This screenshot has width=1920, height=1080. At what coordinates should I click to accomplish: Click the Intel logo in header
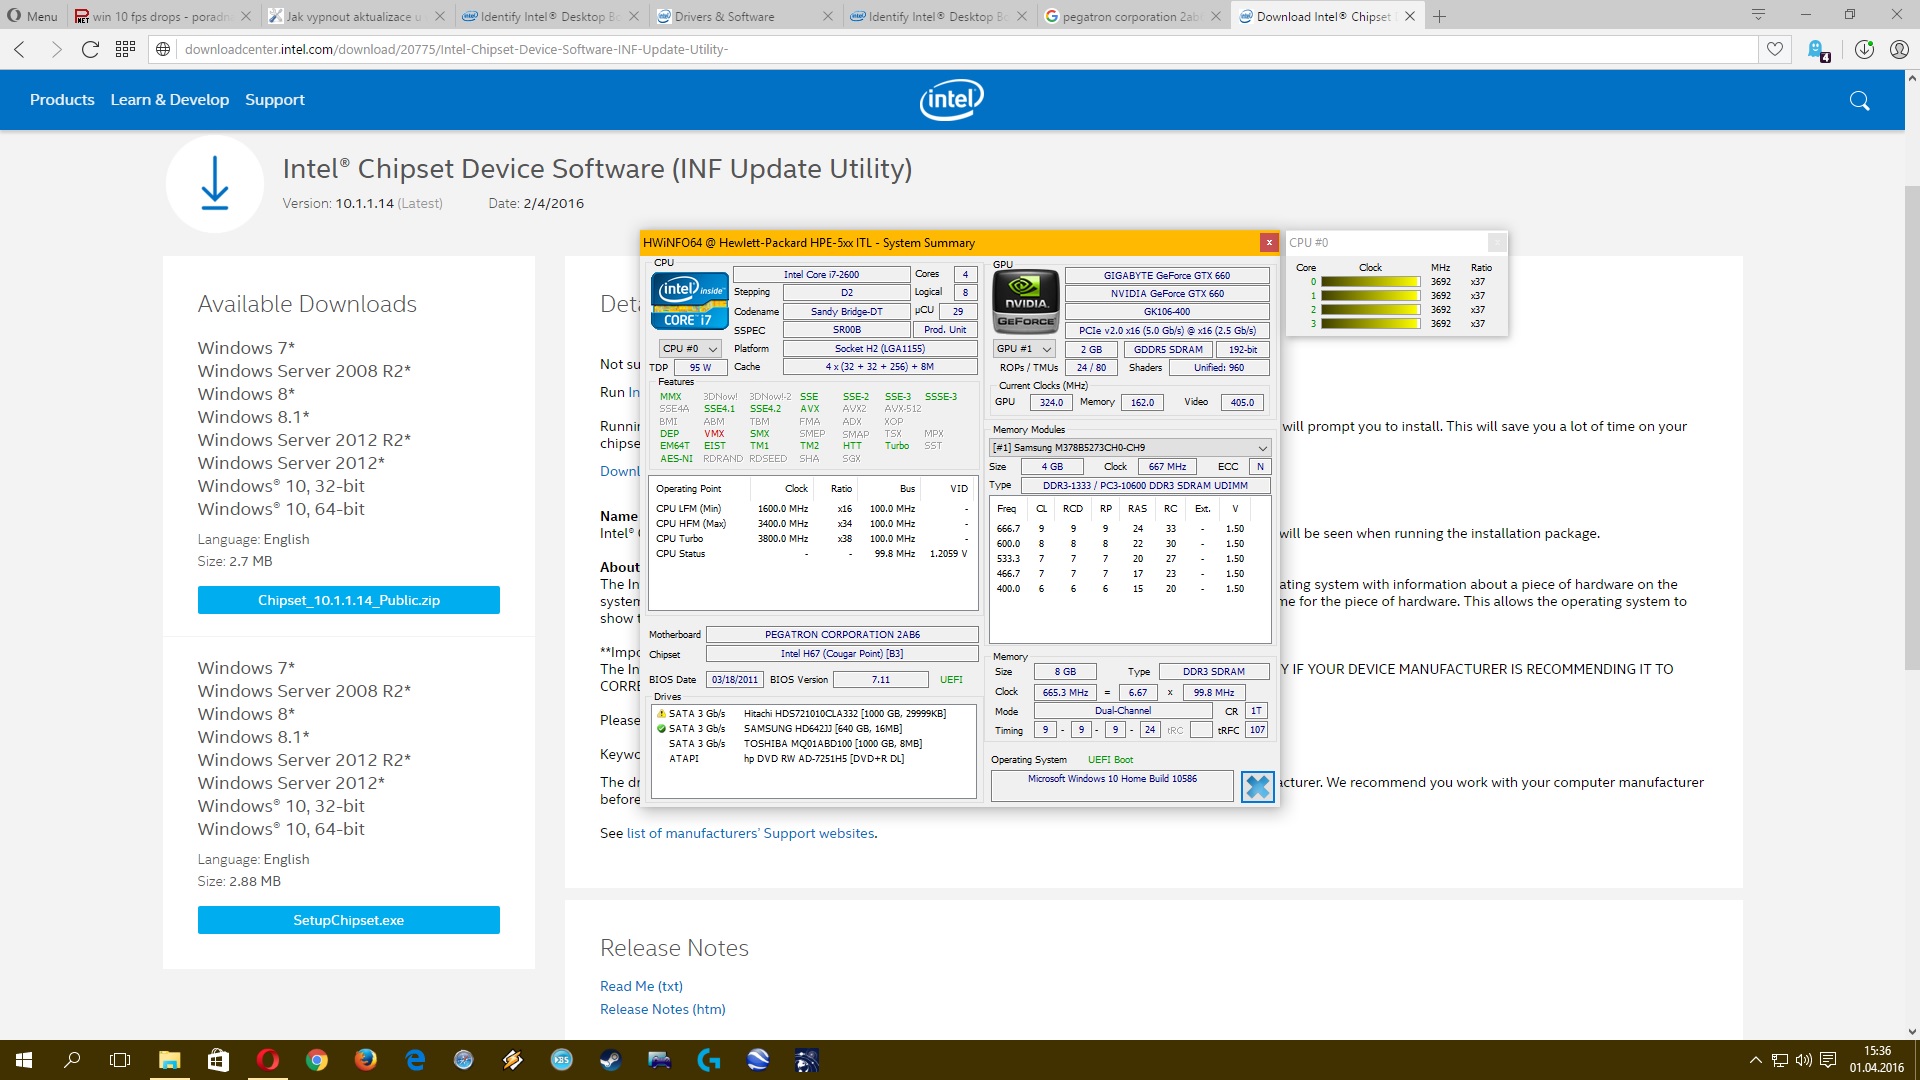(x=951, y=100)
